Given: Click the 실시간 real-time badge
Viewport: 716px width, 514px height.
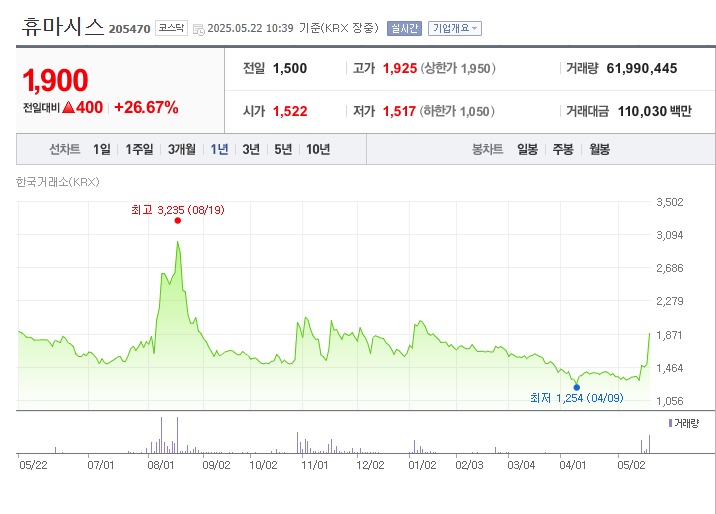Looking at the screenshot, I should [404, 28].
